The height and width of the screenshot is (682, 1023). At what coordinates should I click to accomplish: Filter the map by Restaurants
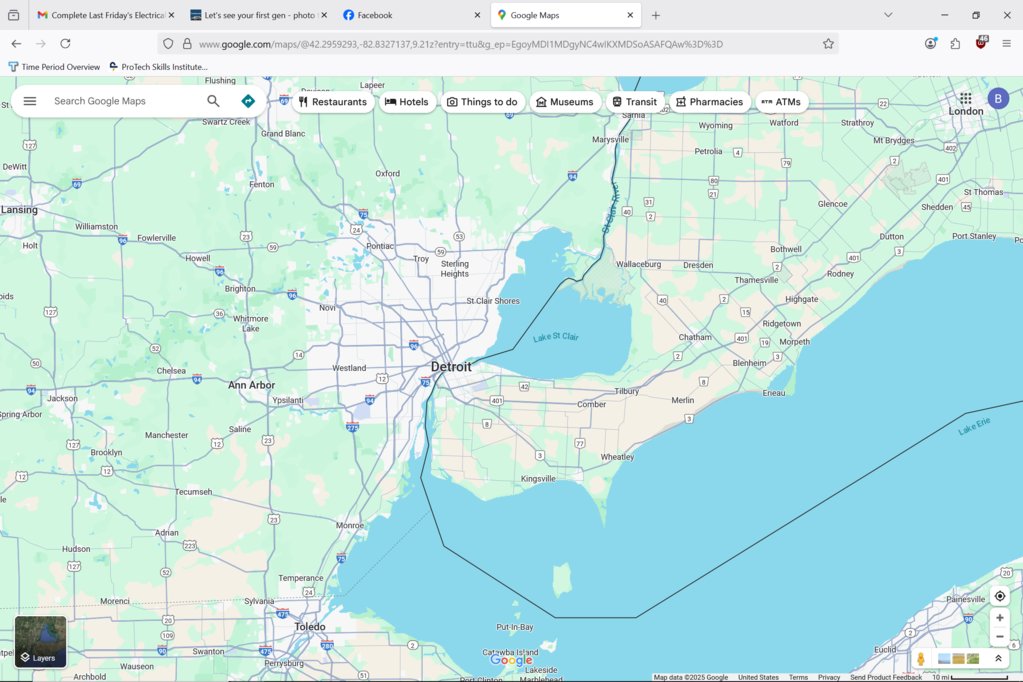tap(333, 102)
